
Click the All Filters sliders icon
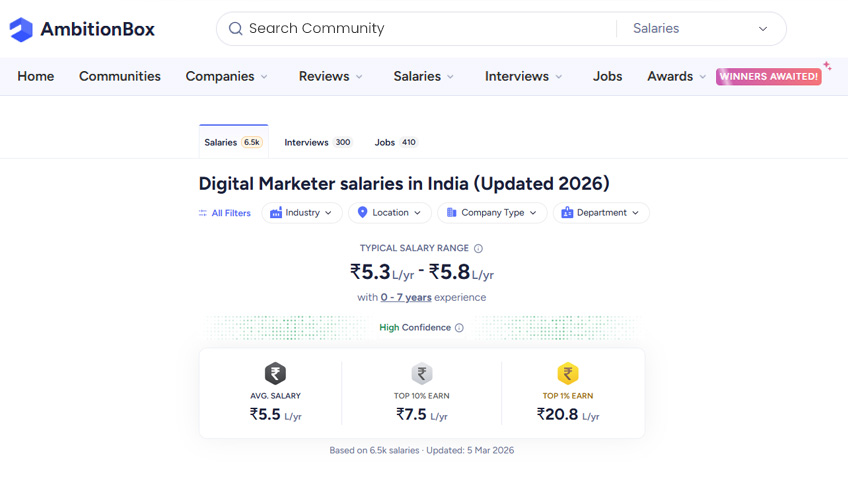203,213
